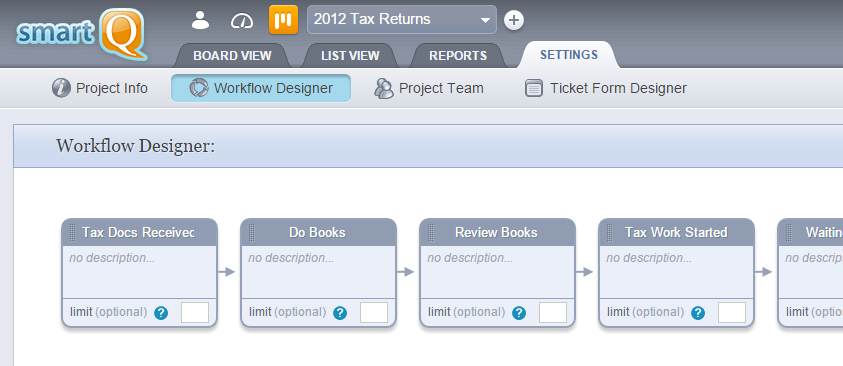This screenshot has width=843, height=366.
Task: Click drag handle of the Waiting stage
Action: (x=789, y=233)
